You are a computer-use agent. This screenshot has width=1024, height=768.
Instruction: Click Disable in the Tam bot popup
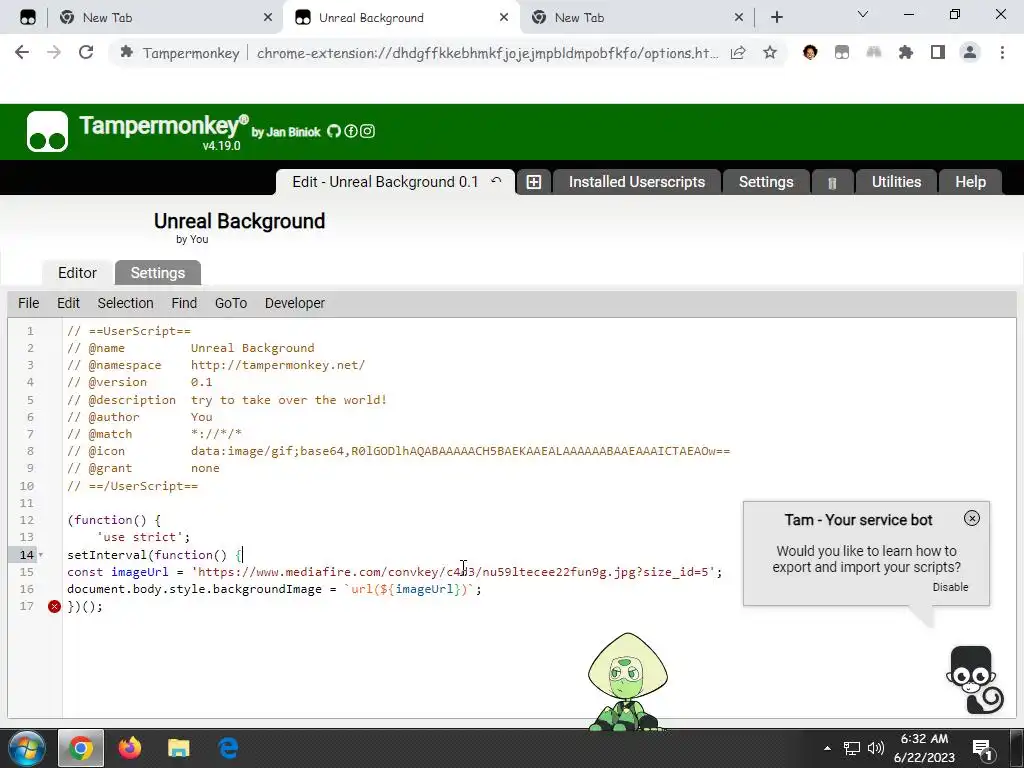pyautogui.click(x=950, y=587)
